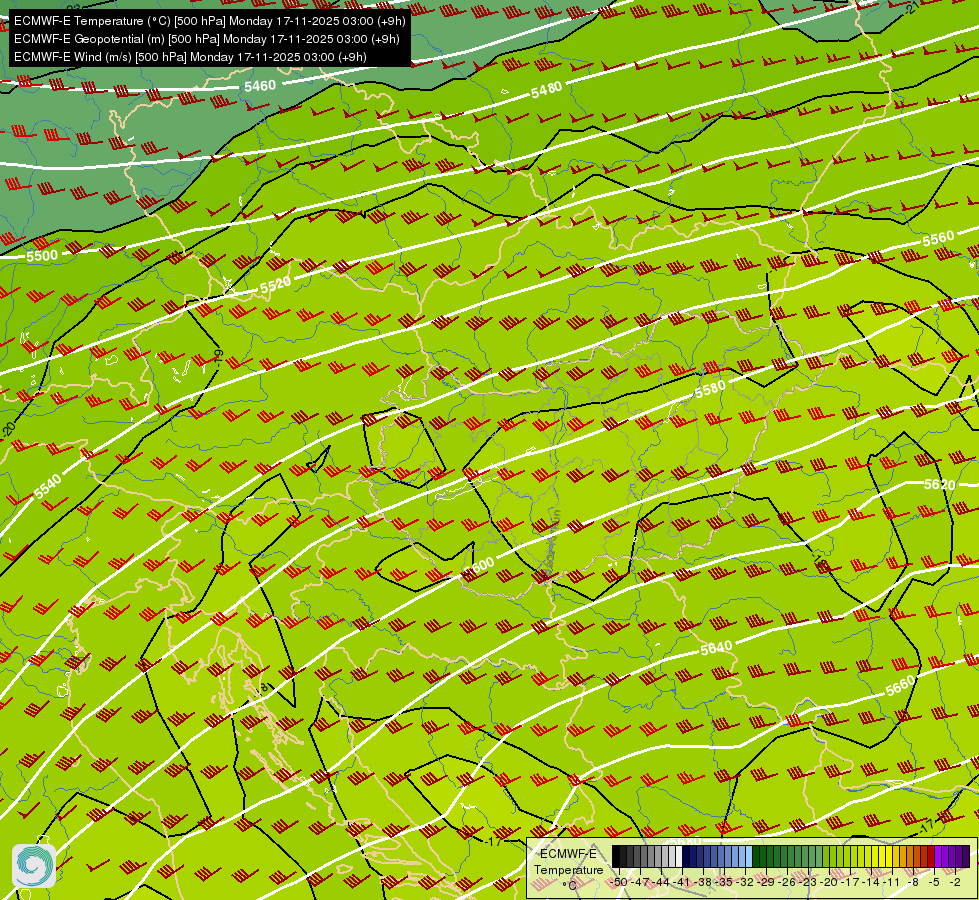Click the 5660 geopotential contour label
The image size is (979, 900).
point(900,686)
